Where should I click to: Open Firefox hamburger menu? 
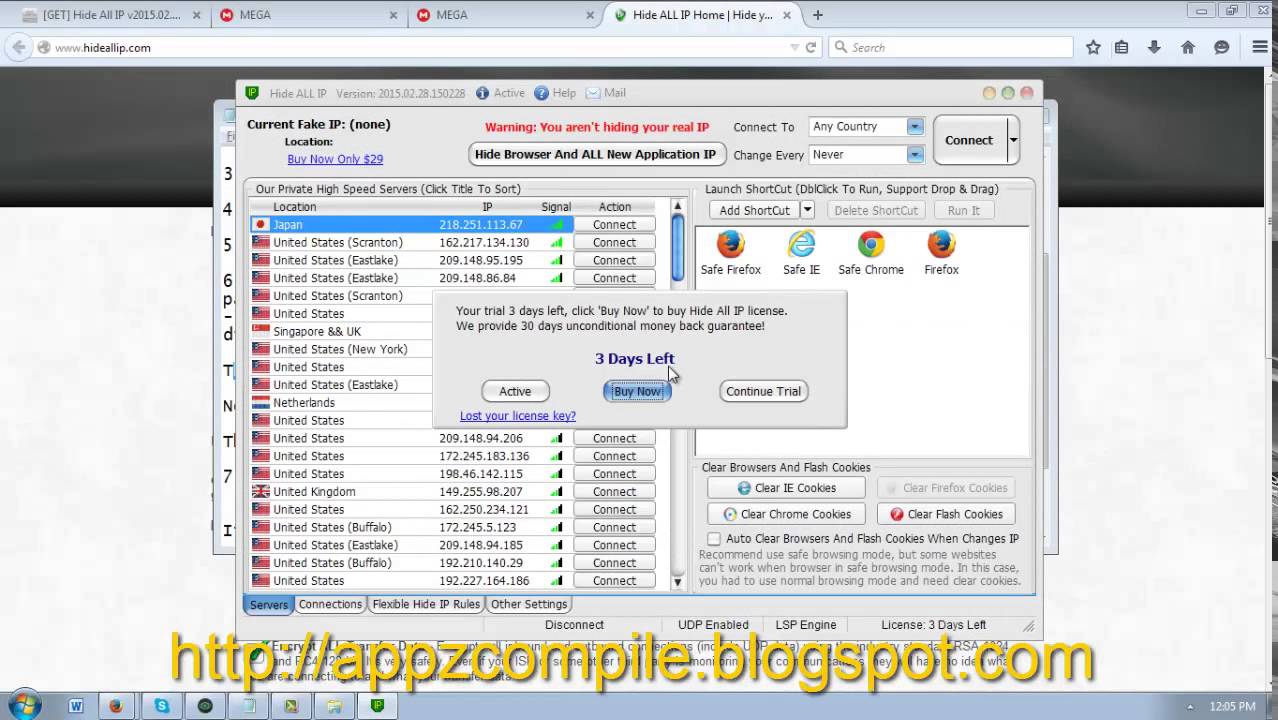click(x=1259, y=47)
